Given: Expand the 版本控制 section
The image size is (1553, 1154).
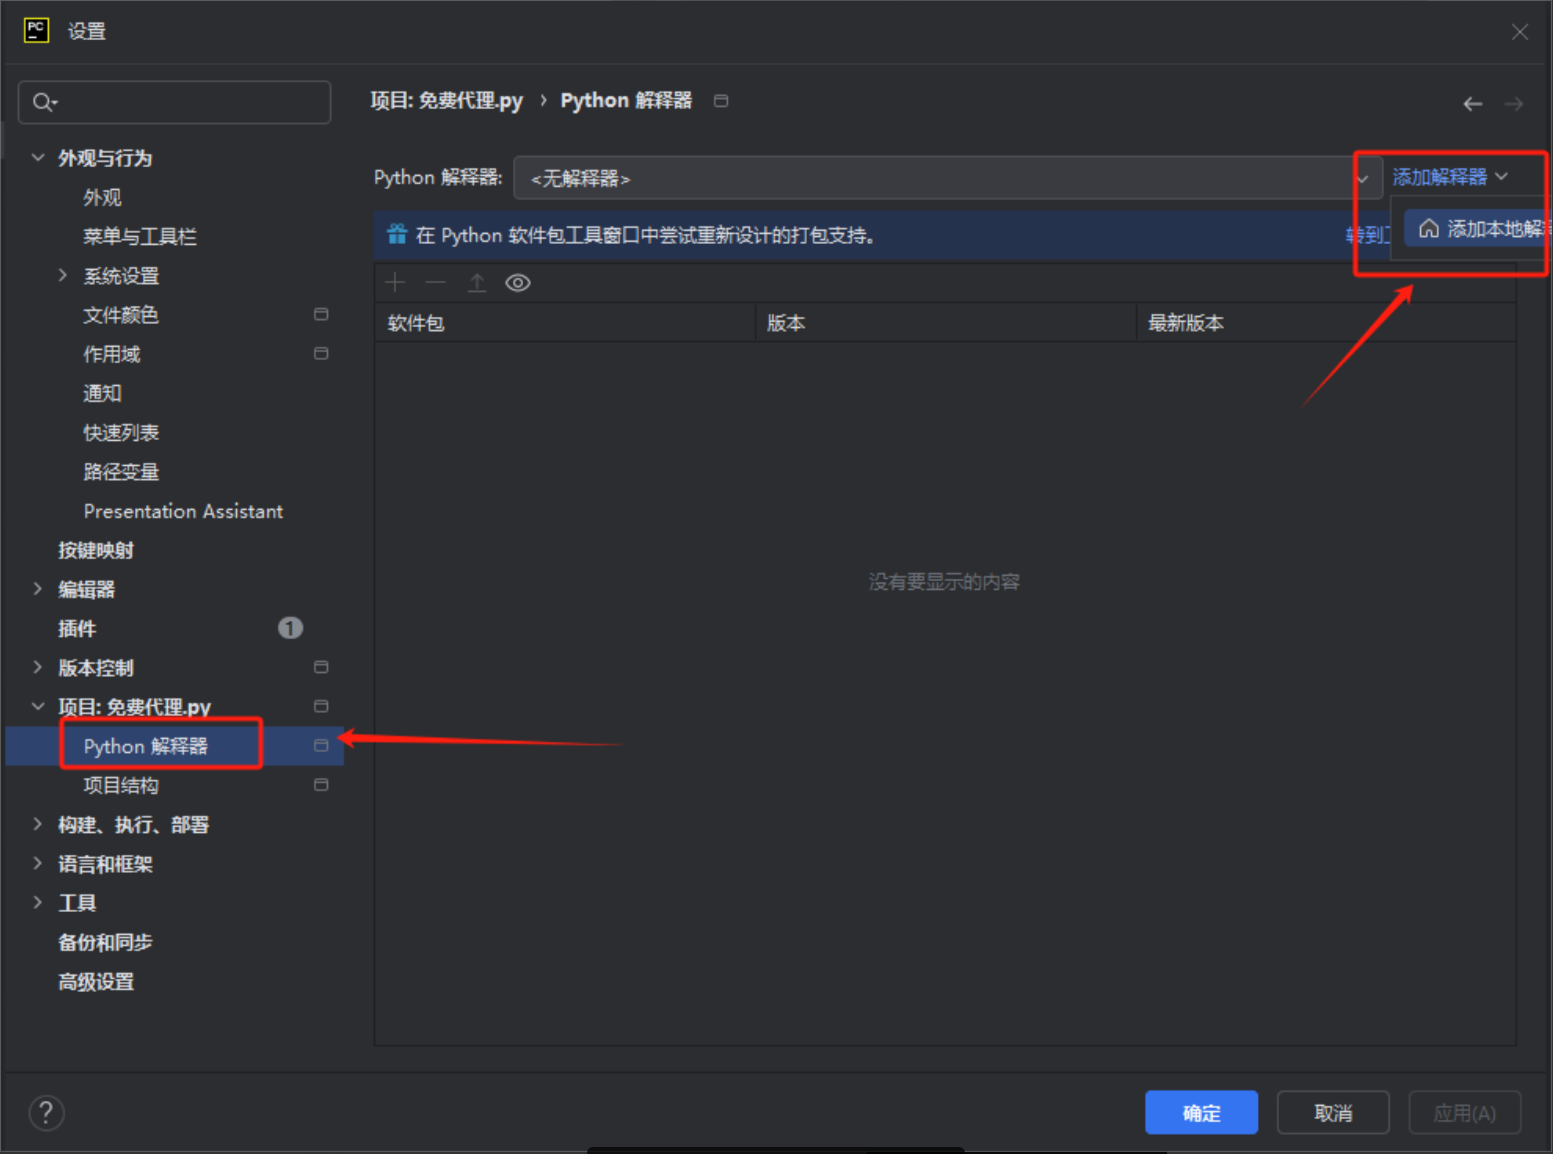Looking at the screenshot, I should (38, 667).
